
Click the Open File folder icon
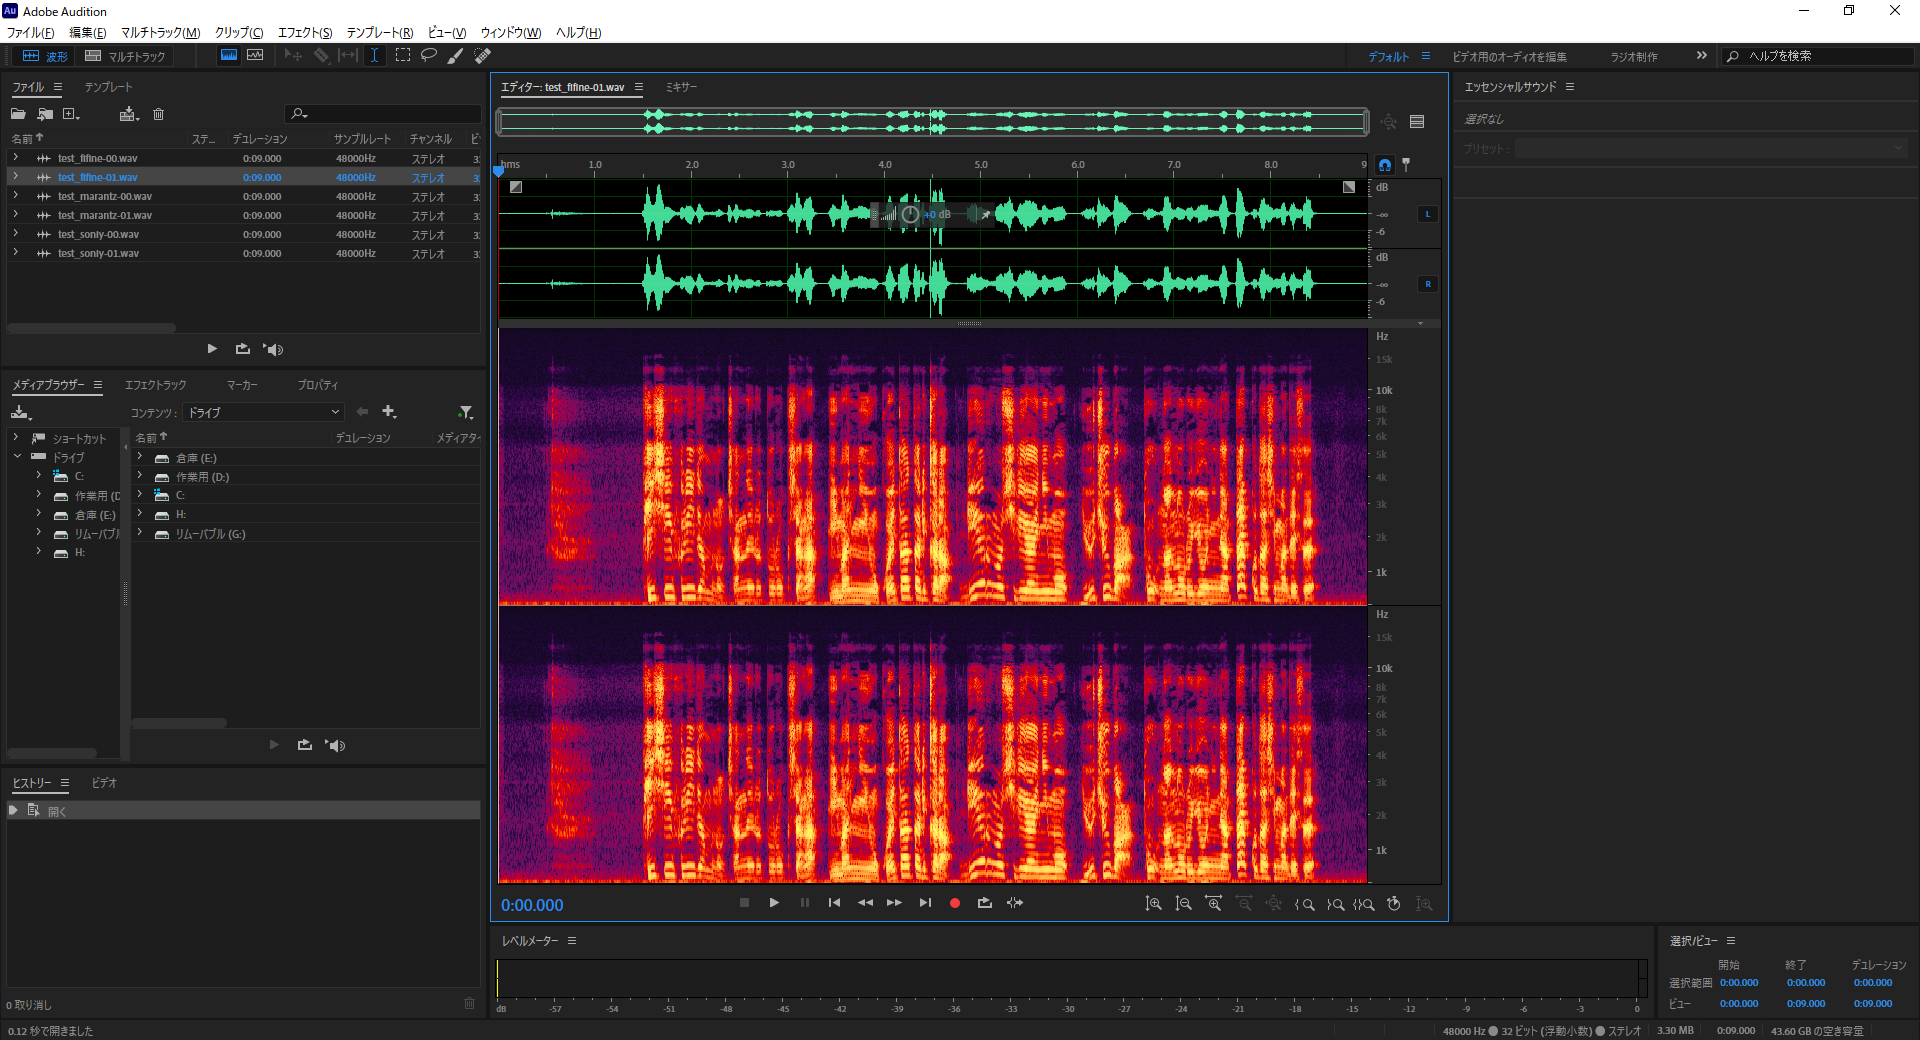18,114
